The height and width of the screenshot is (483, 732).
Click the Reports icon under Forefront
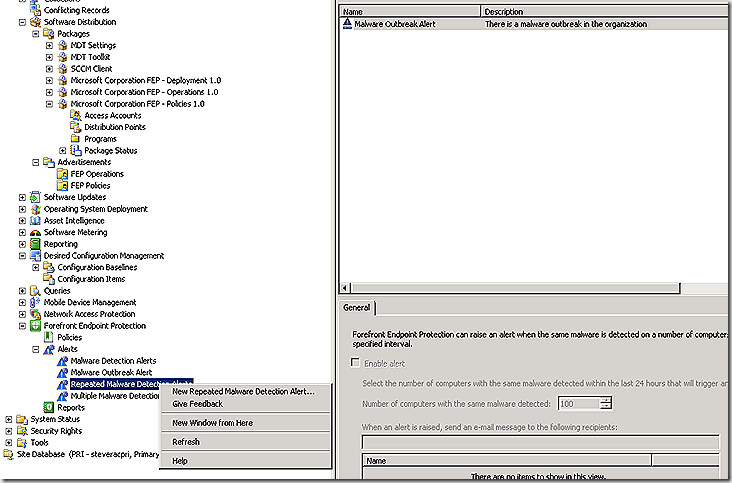click(x=49, y=407)
